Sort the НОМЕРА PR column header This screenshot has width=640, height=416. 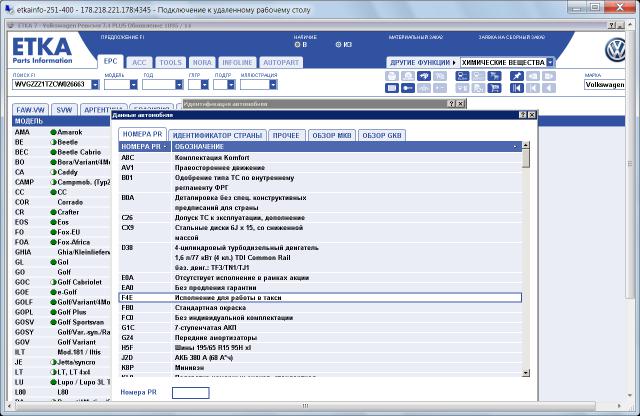(x=144, y=147)
